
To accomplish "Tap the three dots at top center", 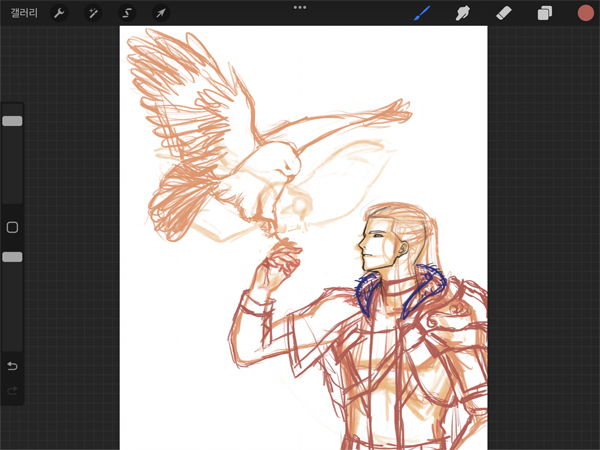I will coord(300,7).
